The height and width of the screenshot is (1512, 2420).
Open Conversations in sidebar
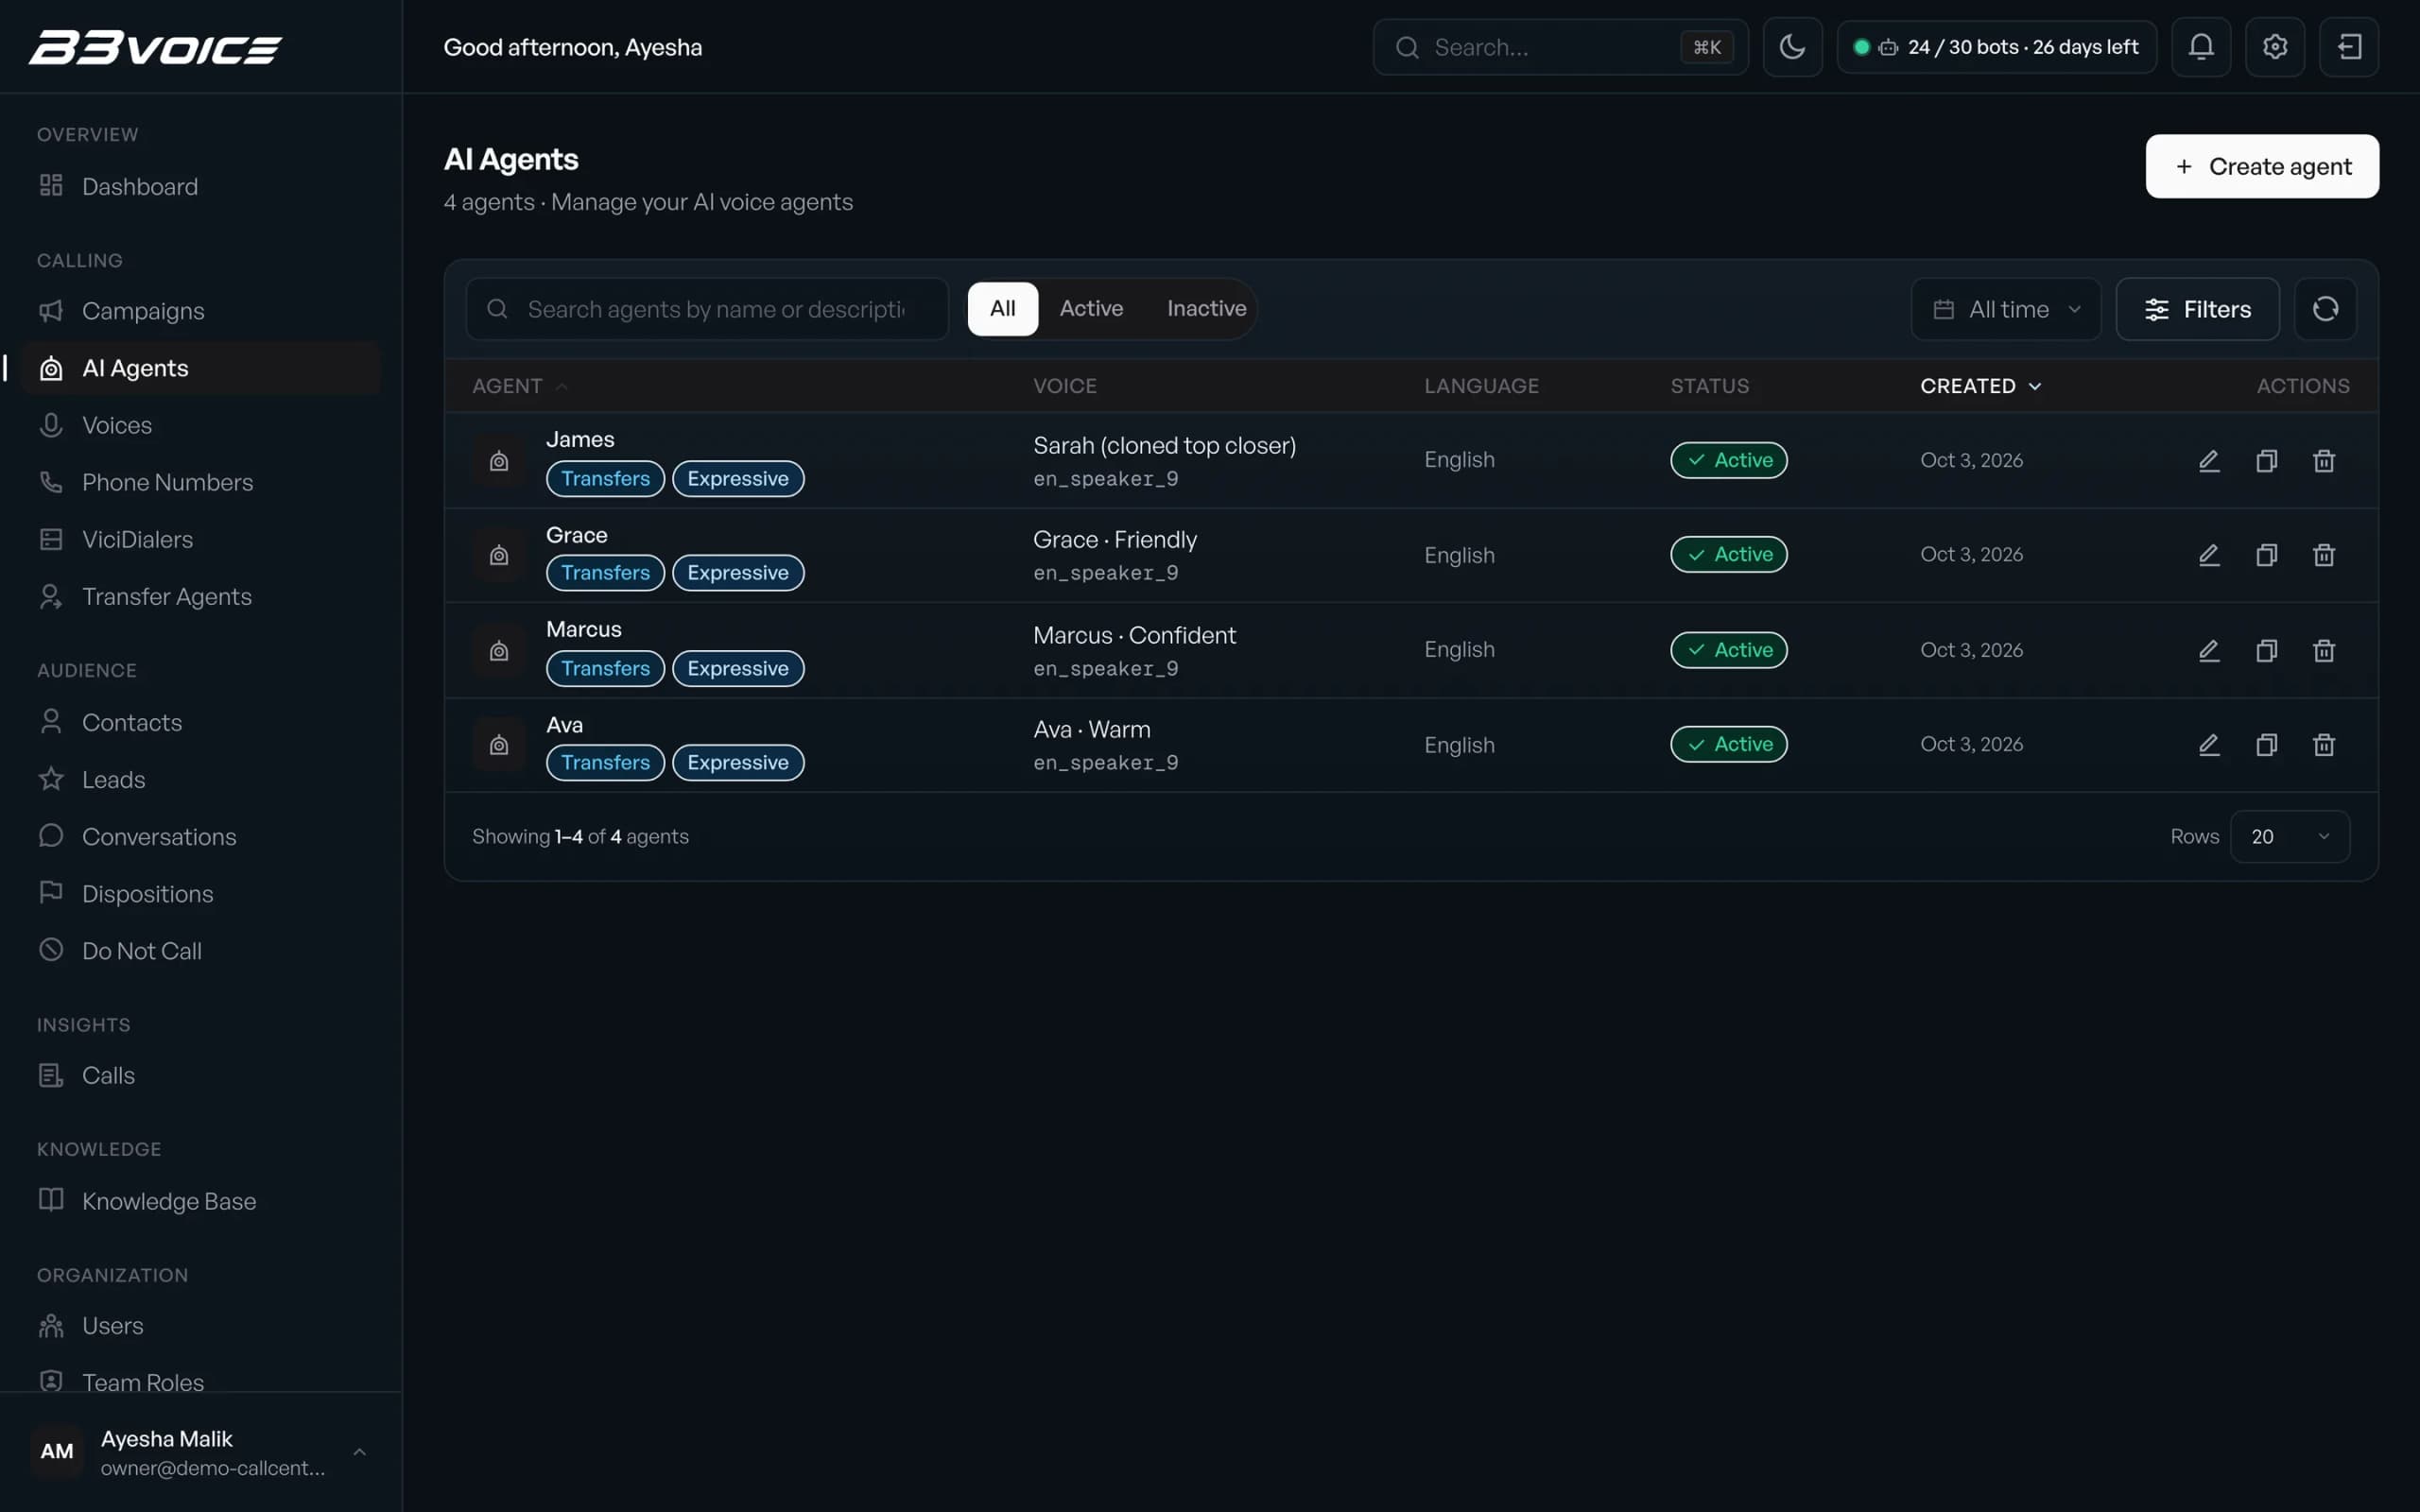[x=200, y=836]
